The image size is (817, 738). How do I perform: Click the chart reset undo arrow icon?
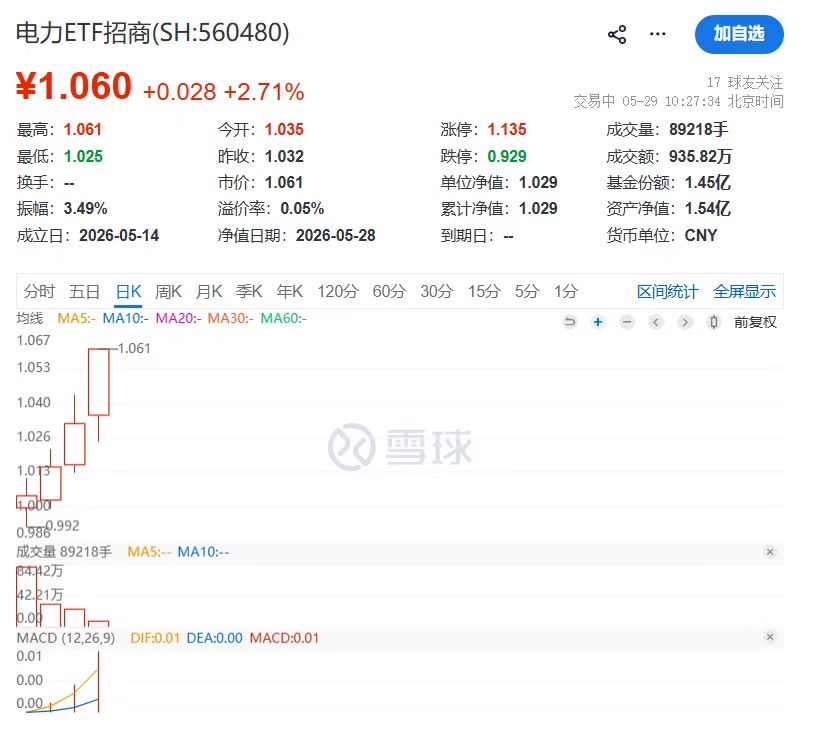coord(570,322)
